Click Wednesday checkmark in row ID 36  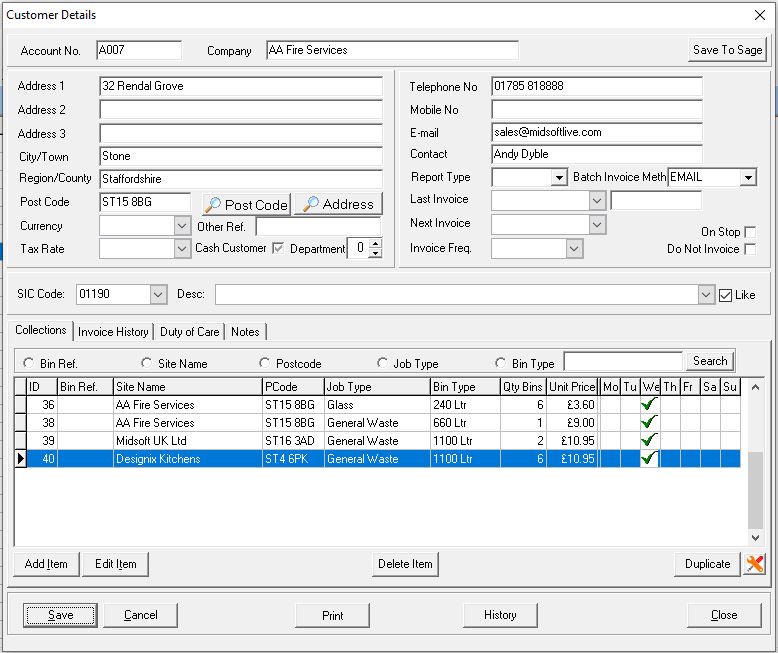coord(649,404)
